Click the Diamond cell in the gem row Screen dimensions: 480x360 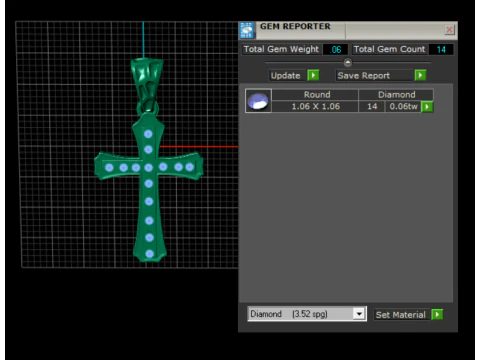[x=396, y=95]
